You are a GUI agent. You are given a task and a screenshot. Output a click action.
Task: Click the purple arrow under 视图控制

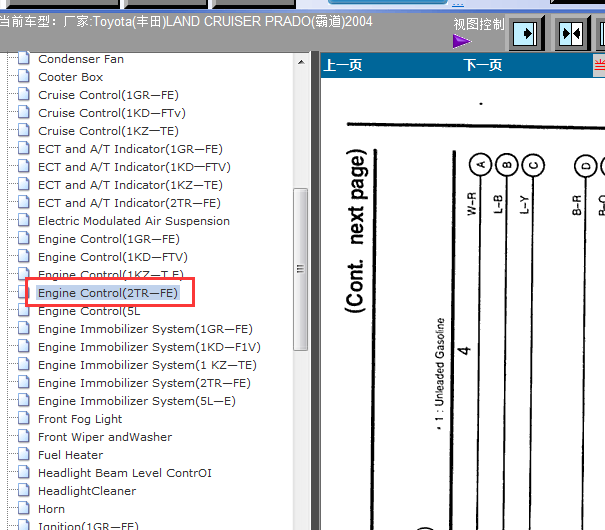coord(461,41)
